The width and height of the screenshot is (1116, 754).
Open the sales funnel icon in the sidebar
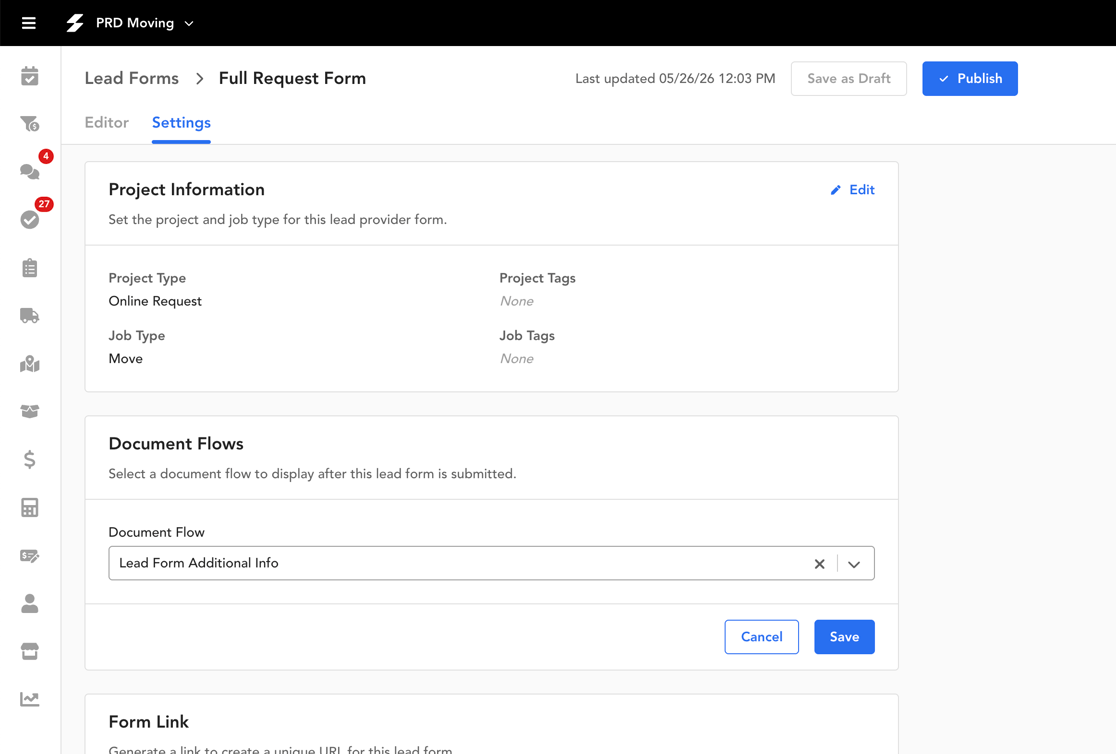click(x=29, y=124)
